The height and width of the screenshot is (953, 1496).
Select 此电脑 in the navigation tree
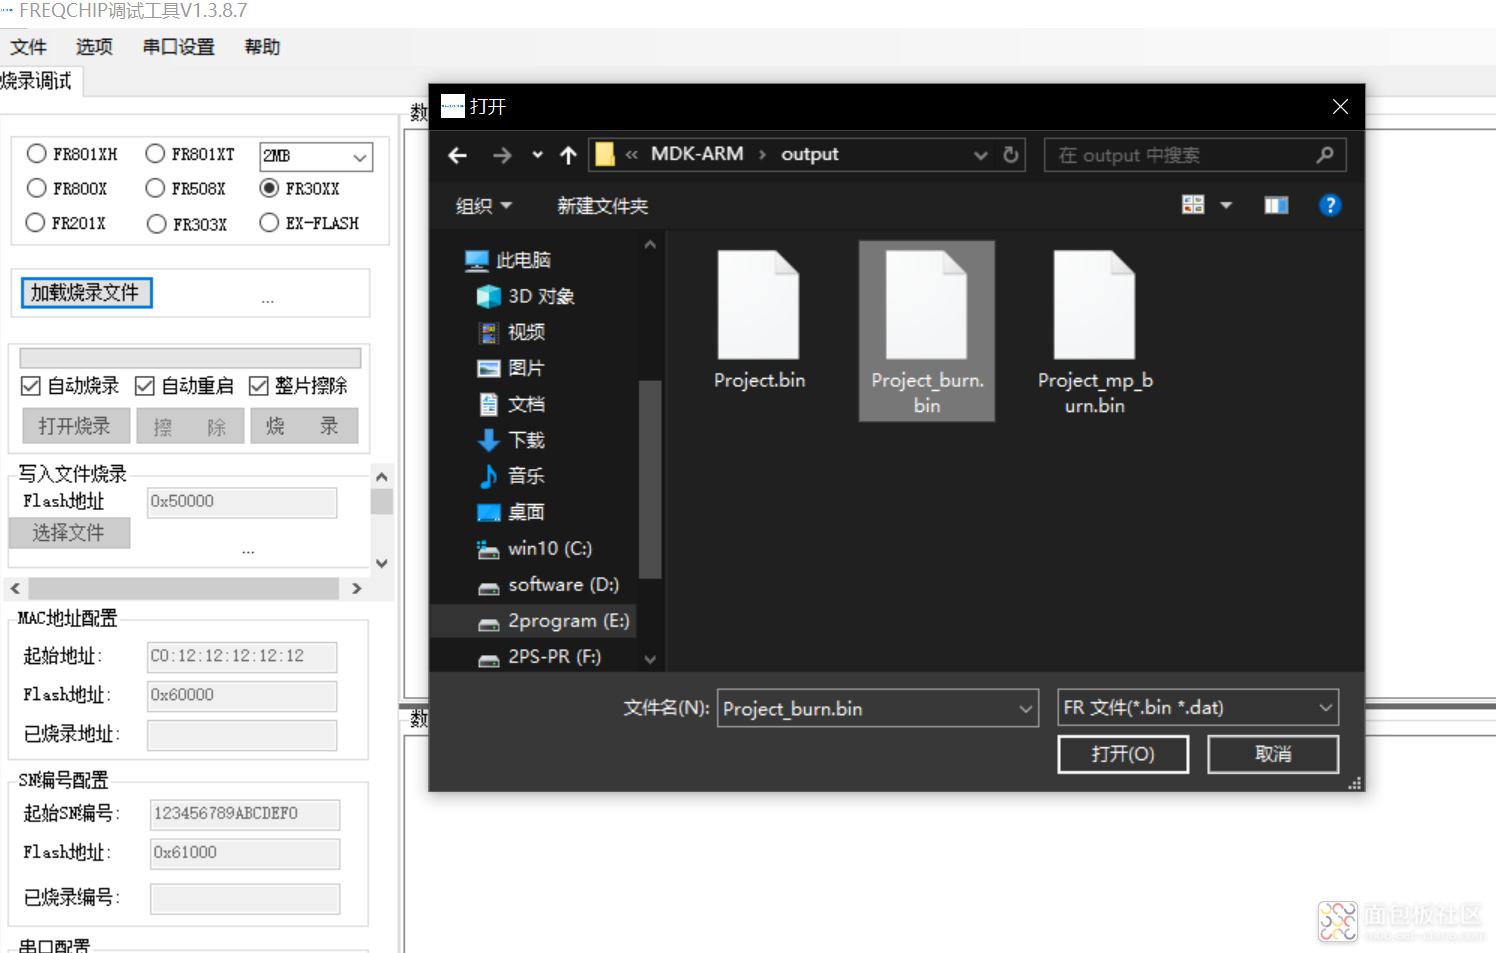tap(508, 260)
